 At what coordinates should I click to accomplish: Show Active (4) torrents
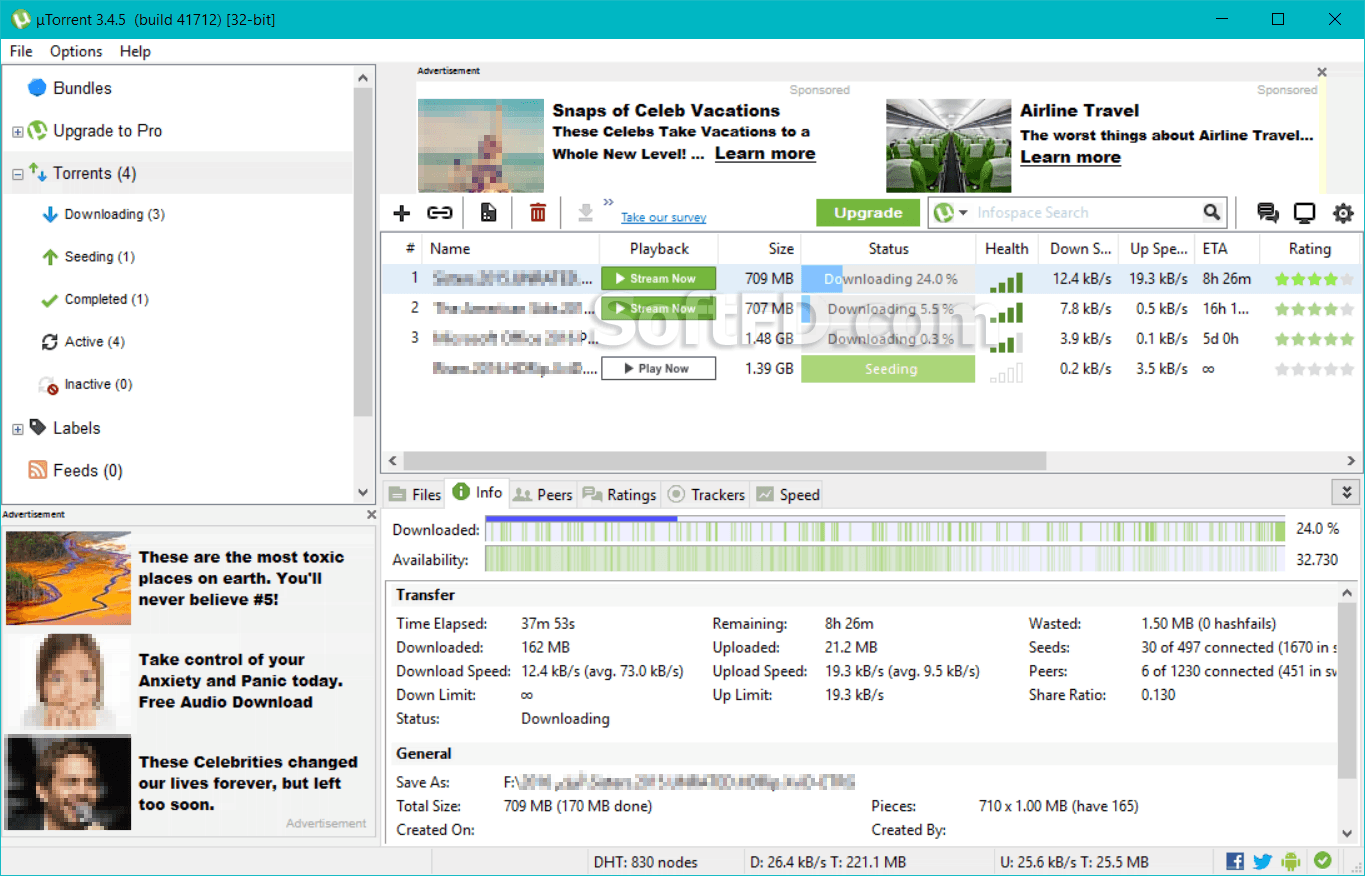[x=94, y=342]
